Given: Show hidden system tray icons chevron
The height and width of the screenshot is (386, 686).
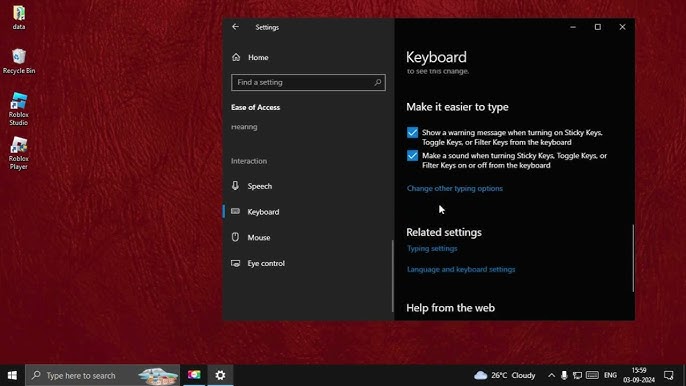Looking at the screenshot, I should 551,375.
